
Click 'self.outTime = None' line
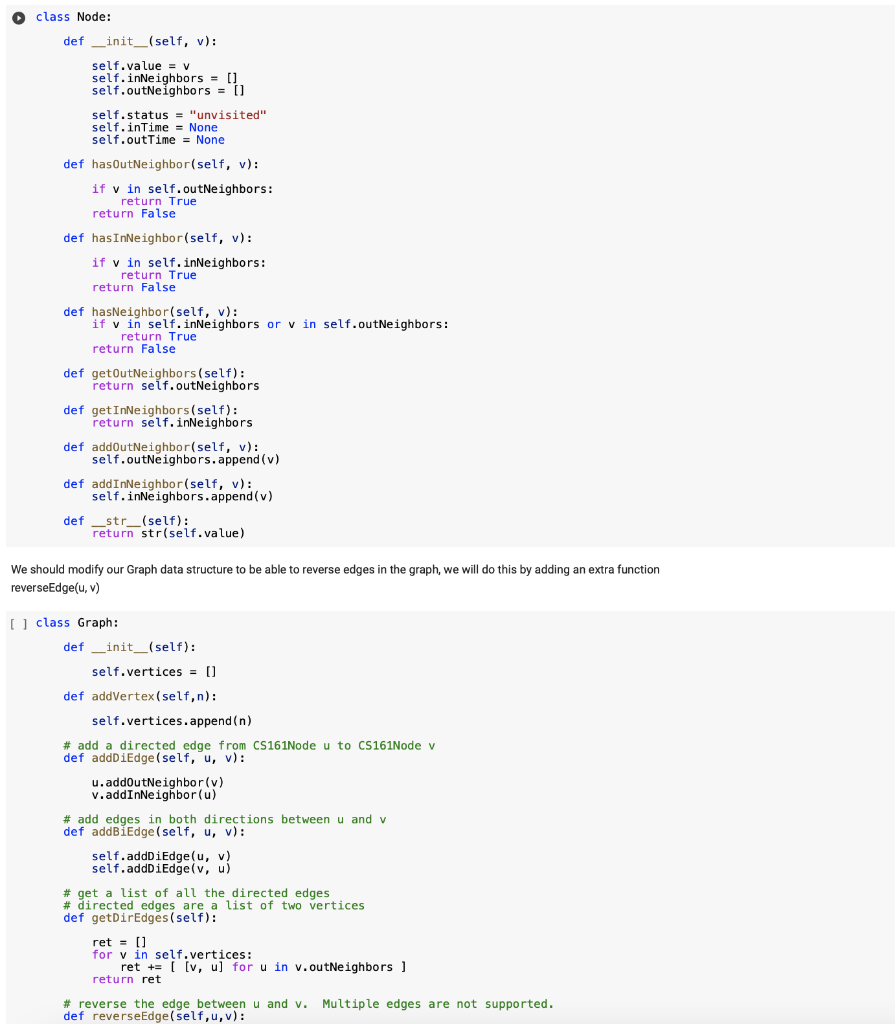158,140
